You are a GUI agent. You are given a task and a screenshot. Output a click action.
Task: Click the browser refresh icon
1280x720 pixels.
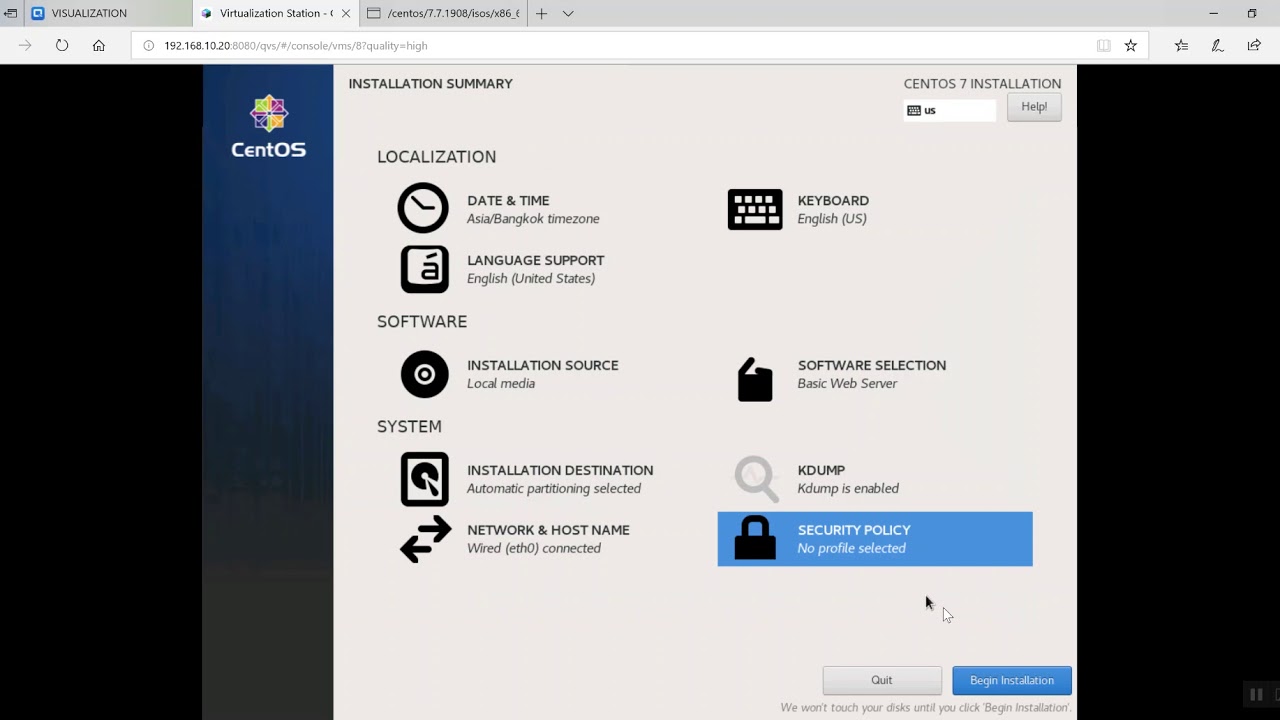tap(62, 45)
